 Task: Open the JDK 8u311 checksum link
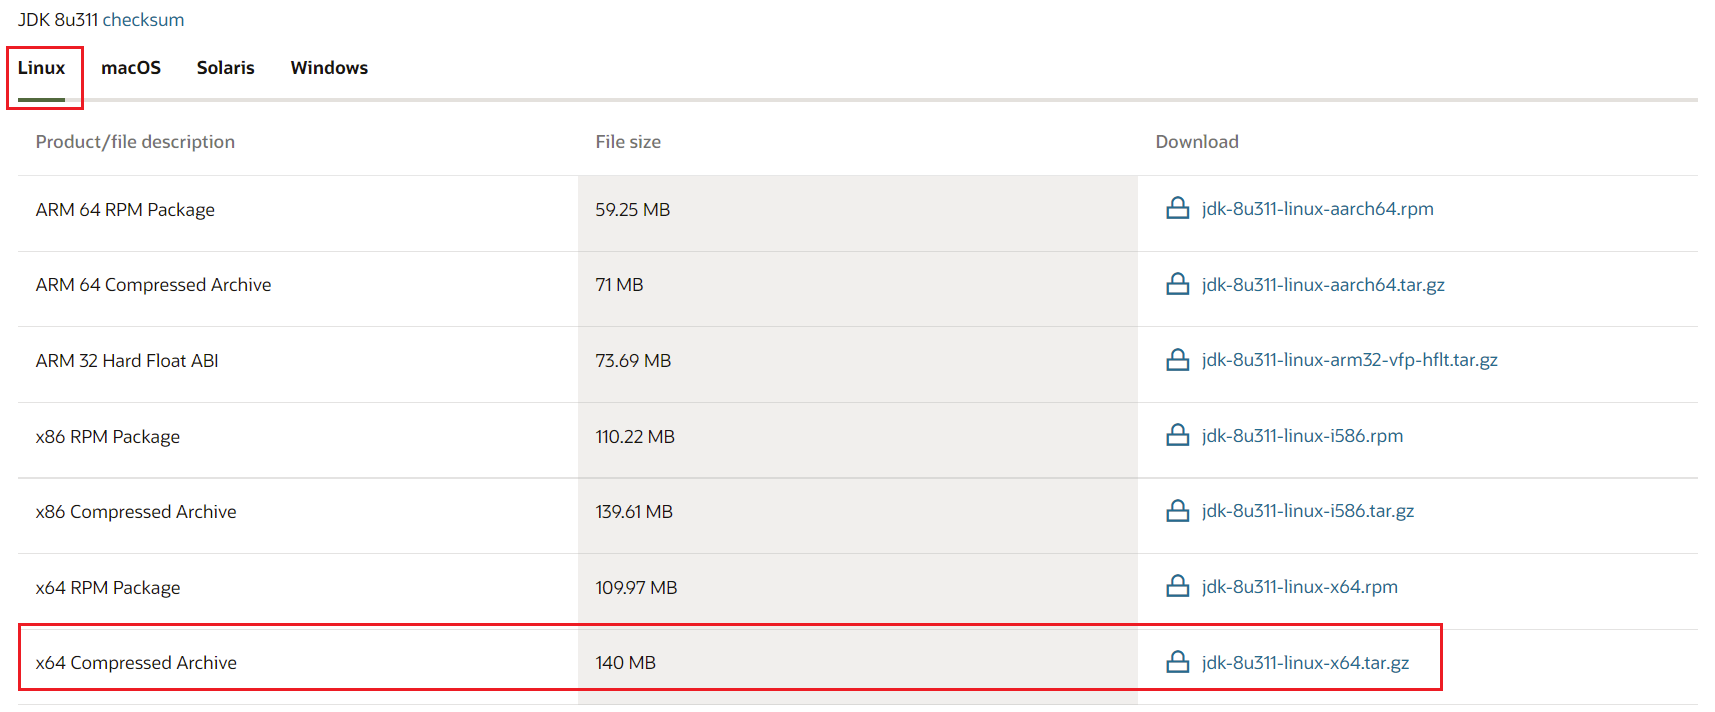[x=143, y=20]
